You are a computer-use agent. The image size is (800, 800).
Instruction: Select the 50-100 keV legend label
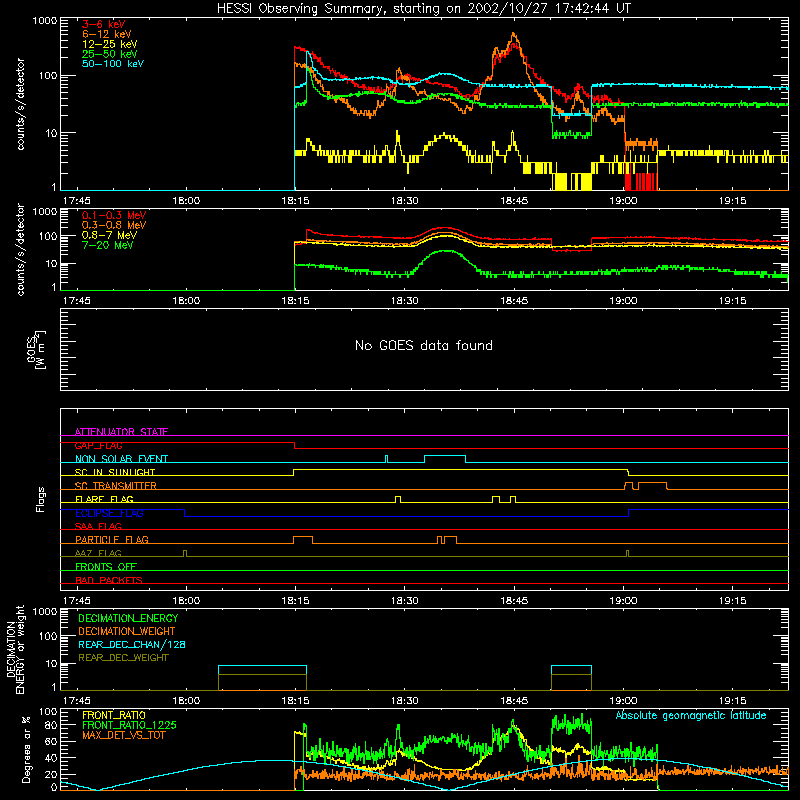(113, 64)
